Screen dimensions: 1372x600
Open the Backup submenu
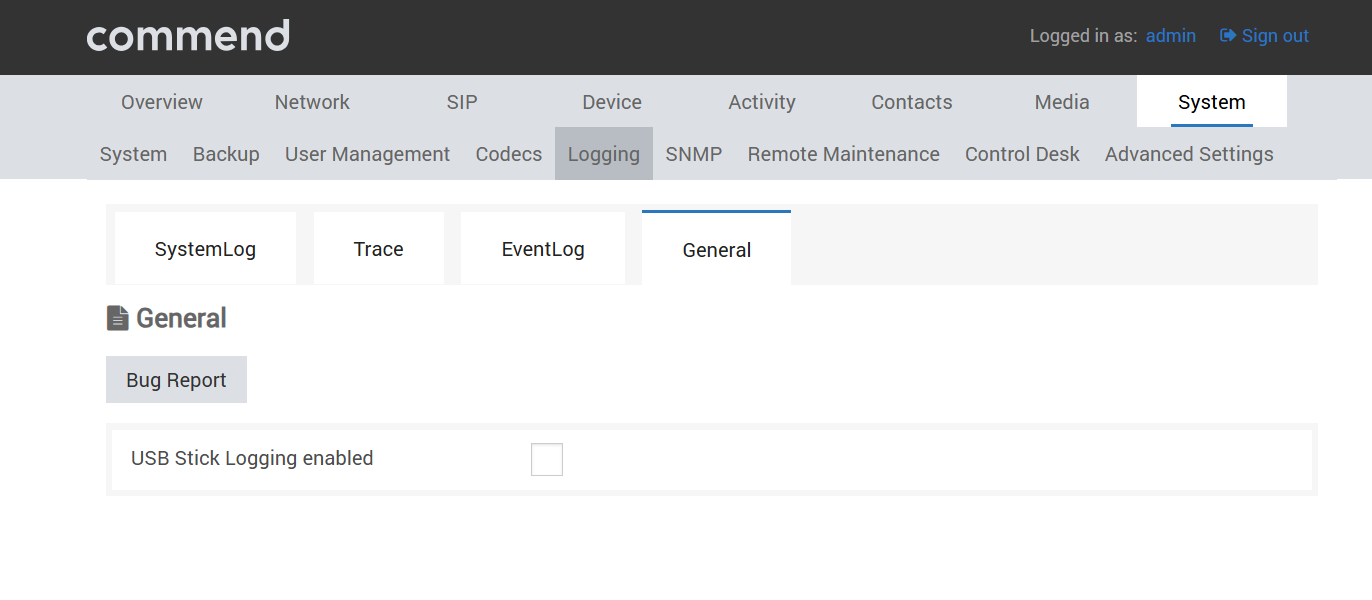point(226,154)
